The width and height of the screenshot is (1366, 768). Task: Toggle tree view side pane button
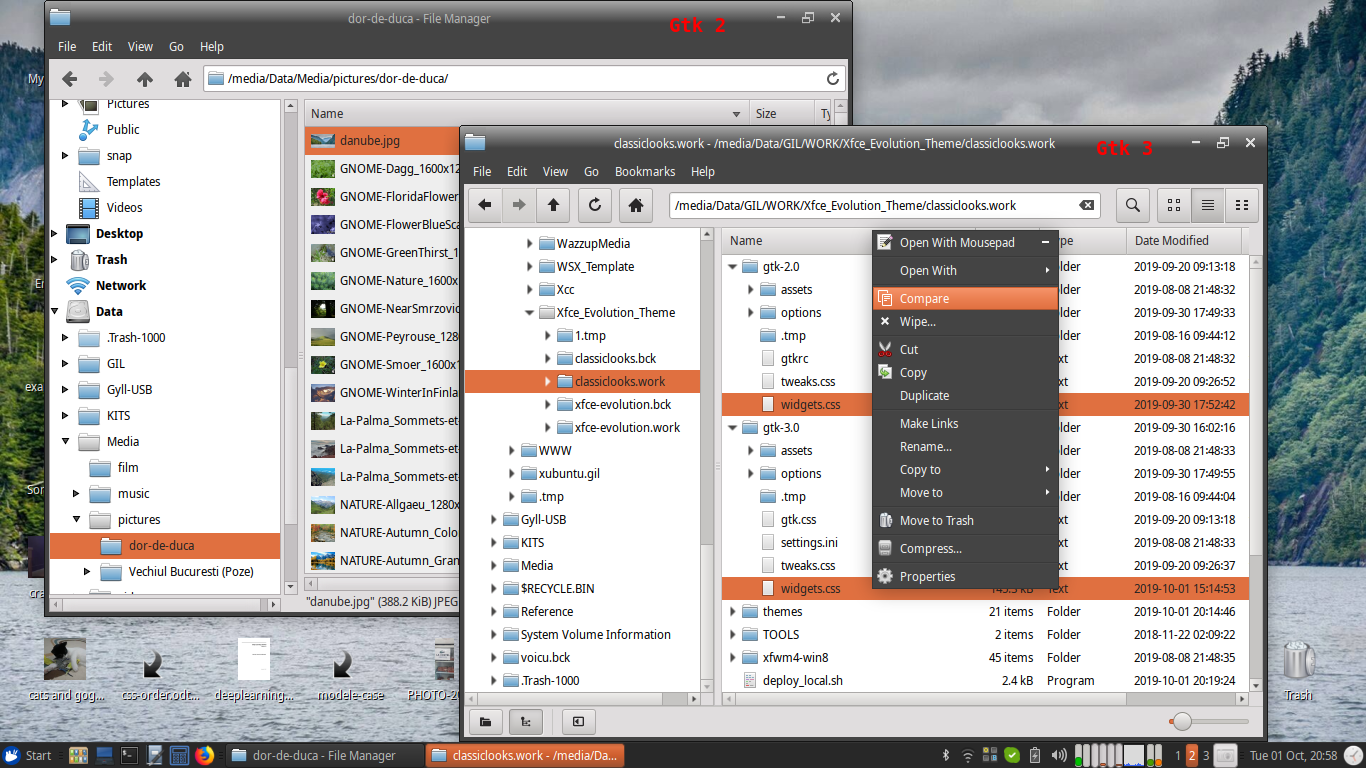tap(525, 721)
